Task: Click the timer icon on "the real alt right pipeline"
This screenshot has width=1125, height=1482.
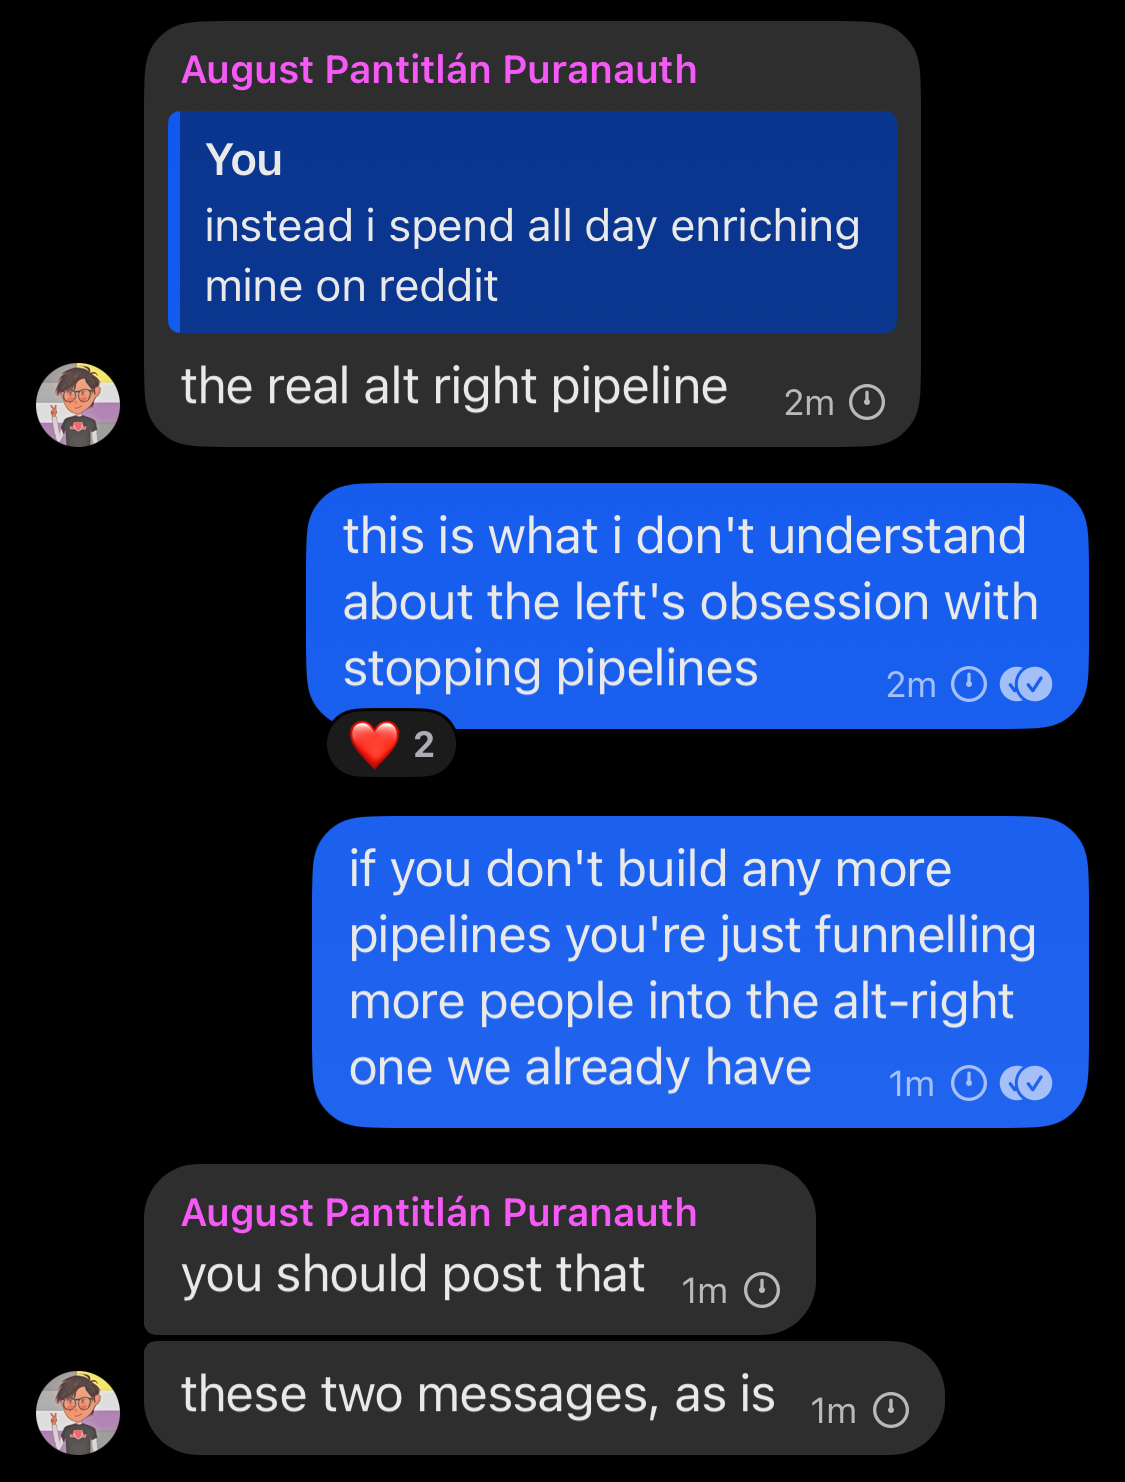Action: (867, 402)
